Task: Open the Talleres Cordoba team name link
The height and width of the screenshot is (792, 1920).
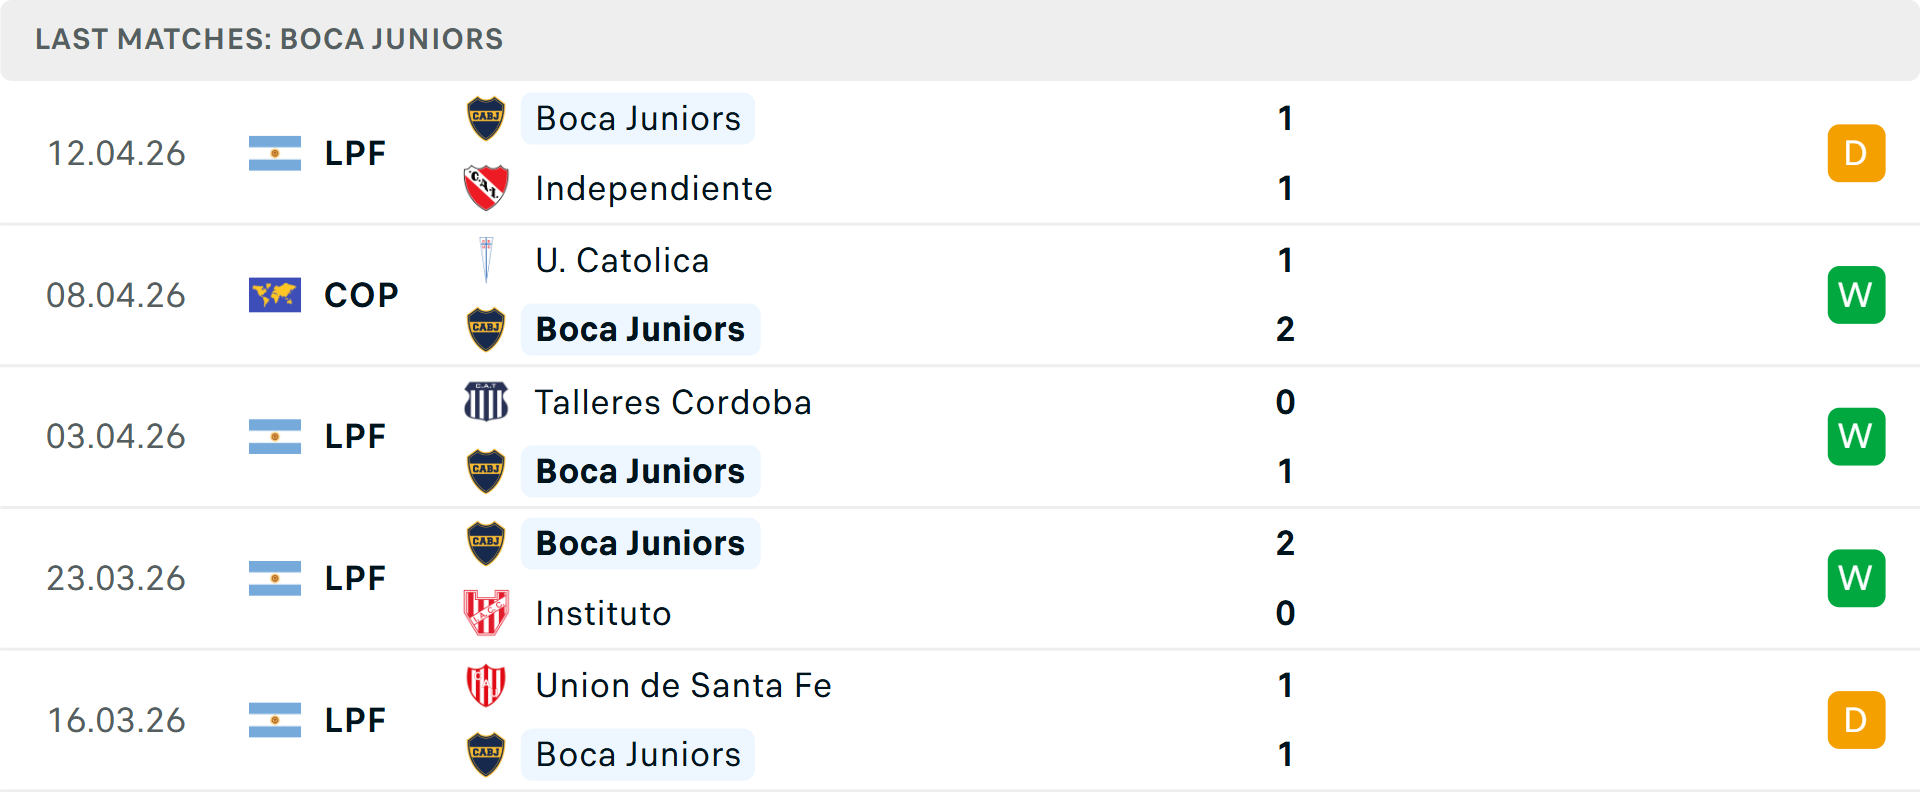Action: (673, 401)
